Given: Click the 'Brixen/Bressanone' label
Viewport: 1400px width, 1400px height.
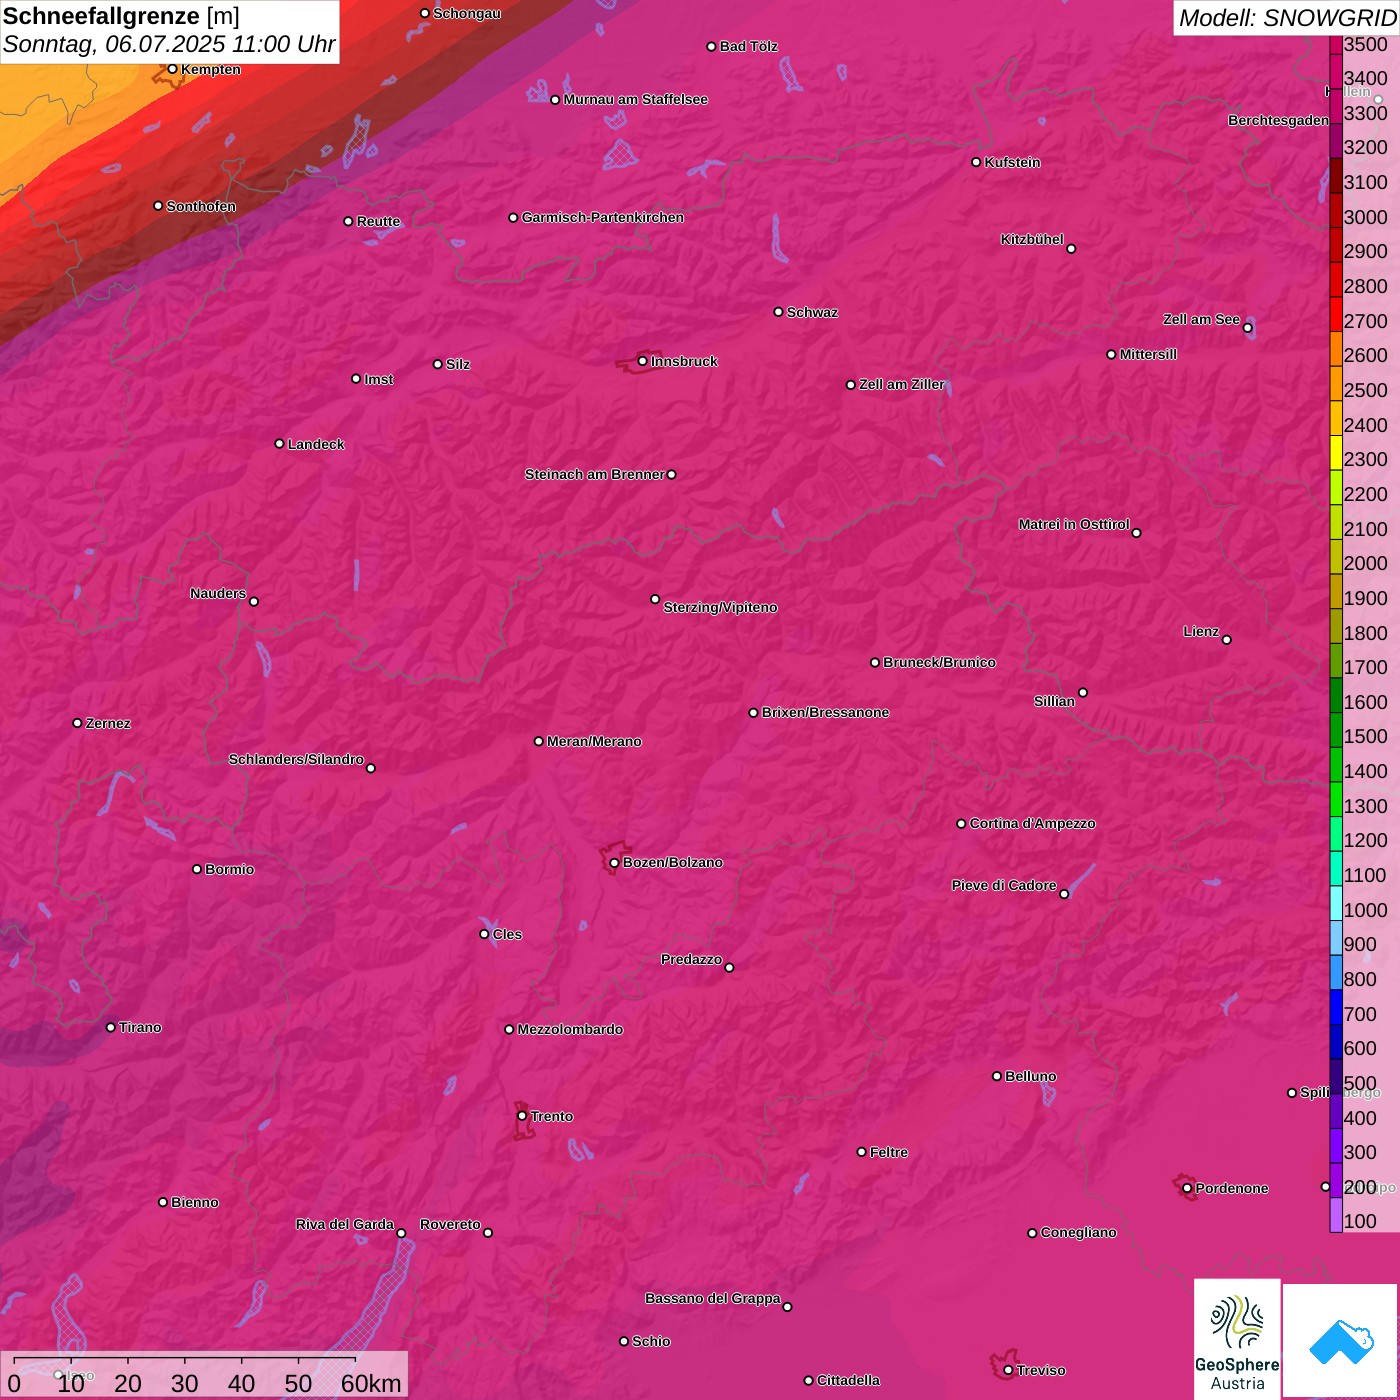Looking at the screenshot, I should pyautogui.click(x=825, y=712).
